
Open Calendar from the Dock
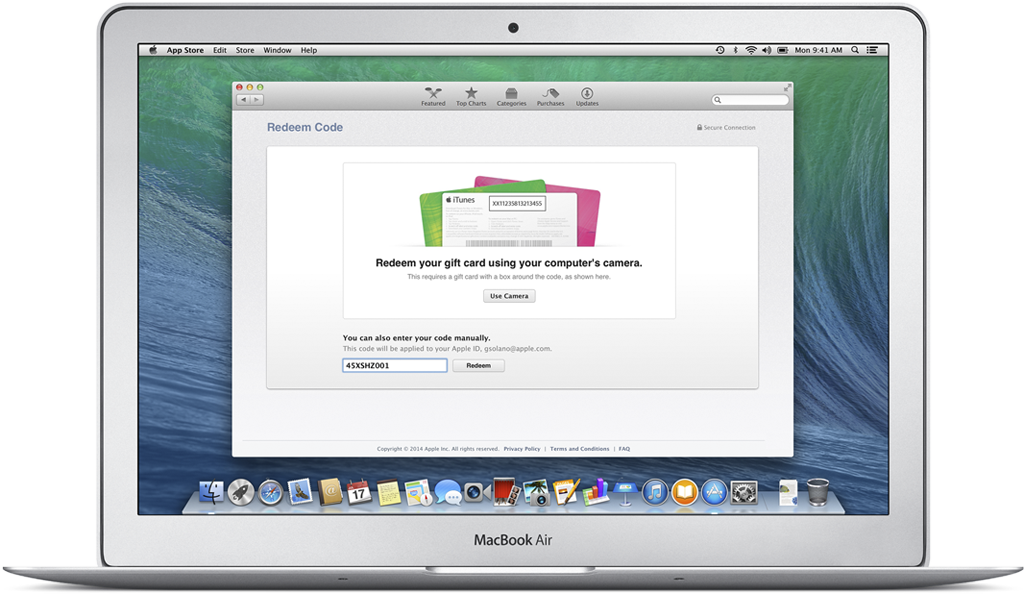pos(359,492)
